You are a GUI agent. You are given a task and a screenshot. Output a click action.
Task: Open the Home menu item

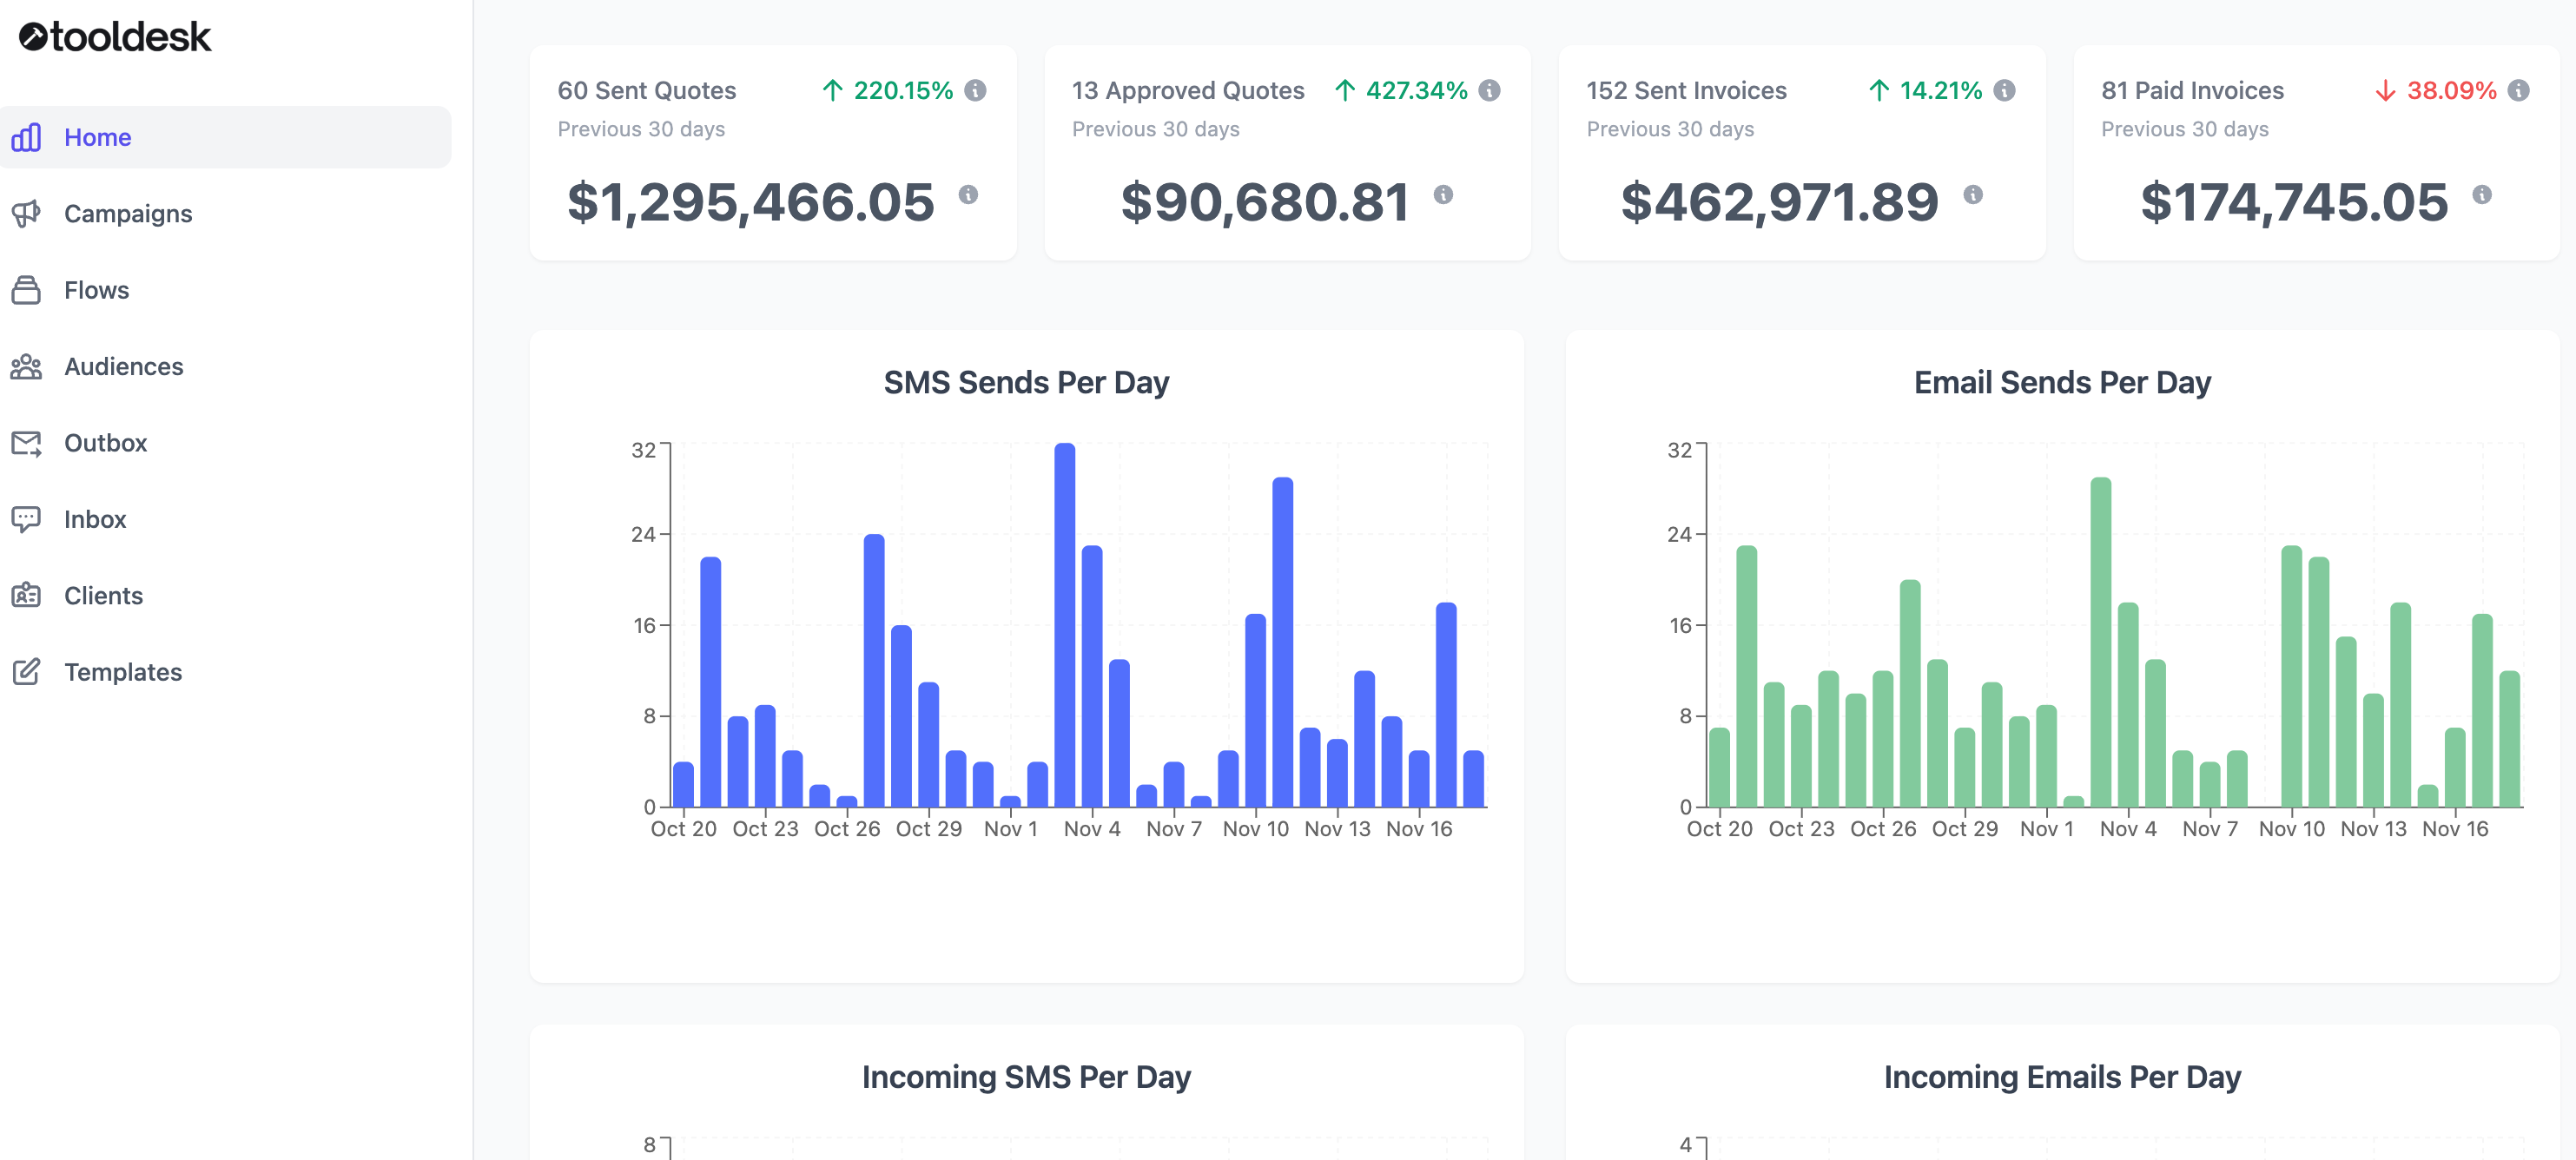click(98, 137)
